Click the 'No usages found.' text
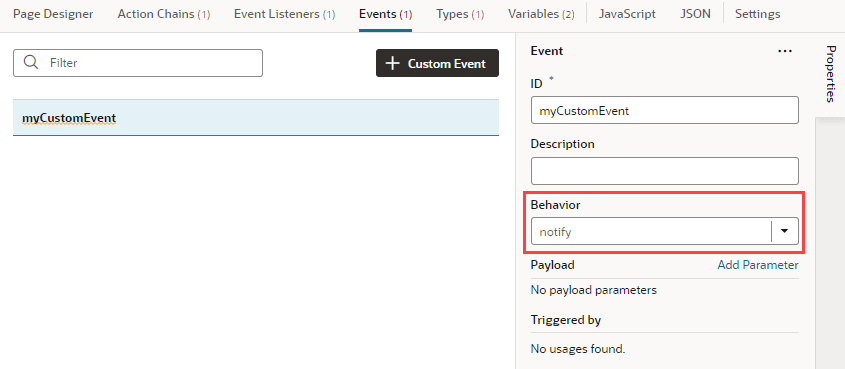This screenshot has width=845, height=369. pos(578,349)
